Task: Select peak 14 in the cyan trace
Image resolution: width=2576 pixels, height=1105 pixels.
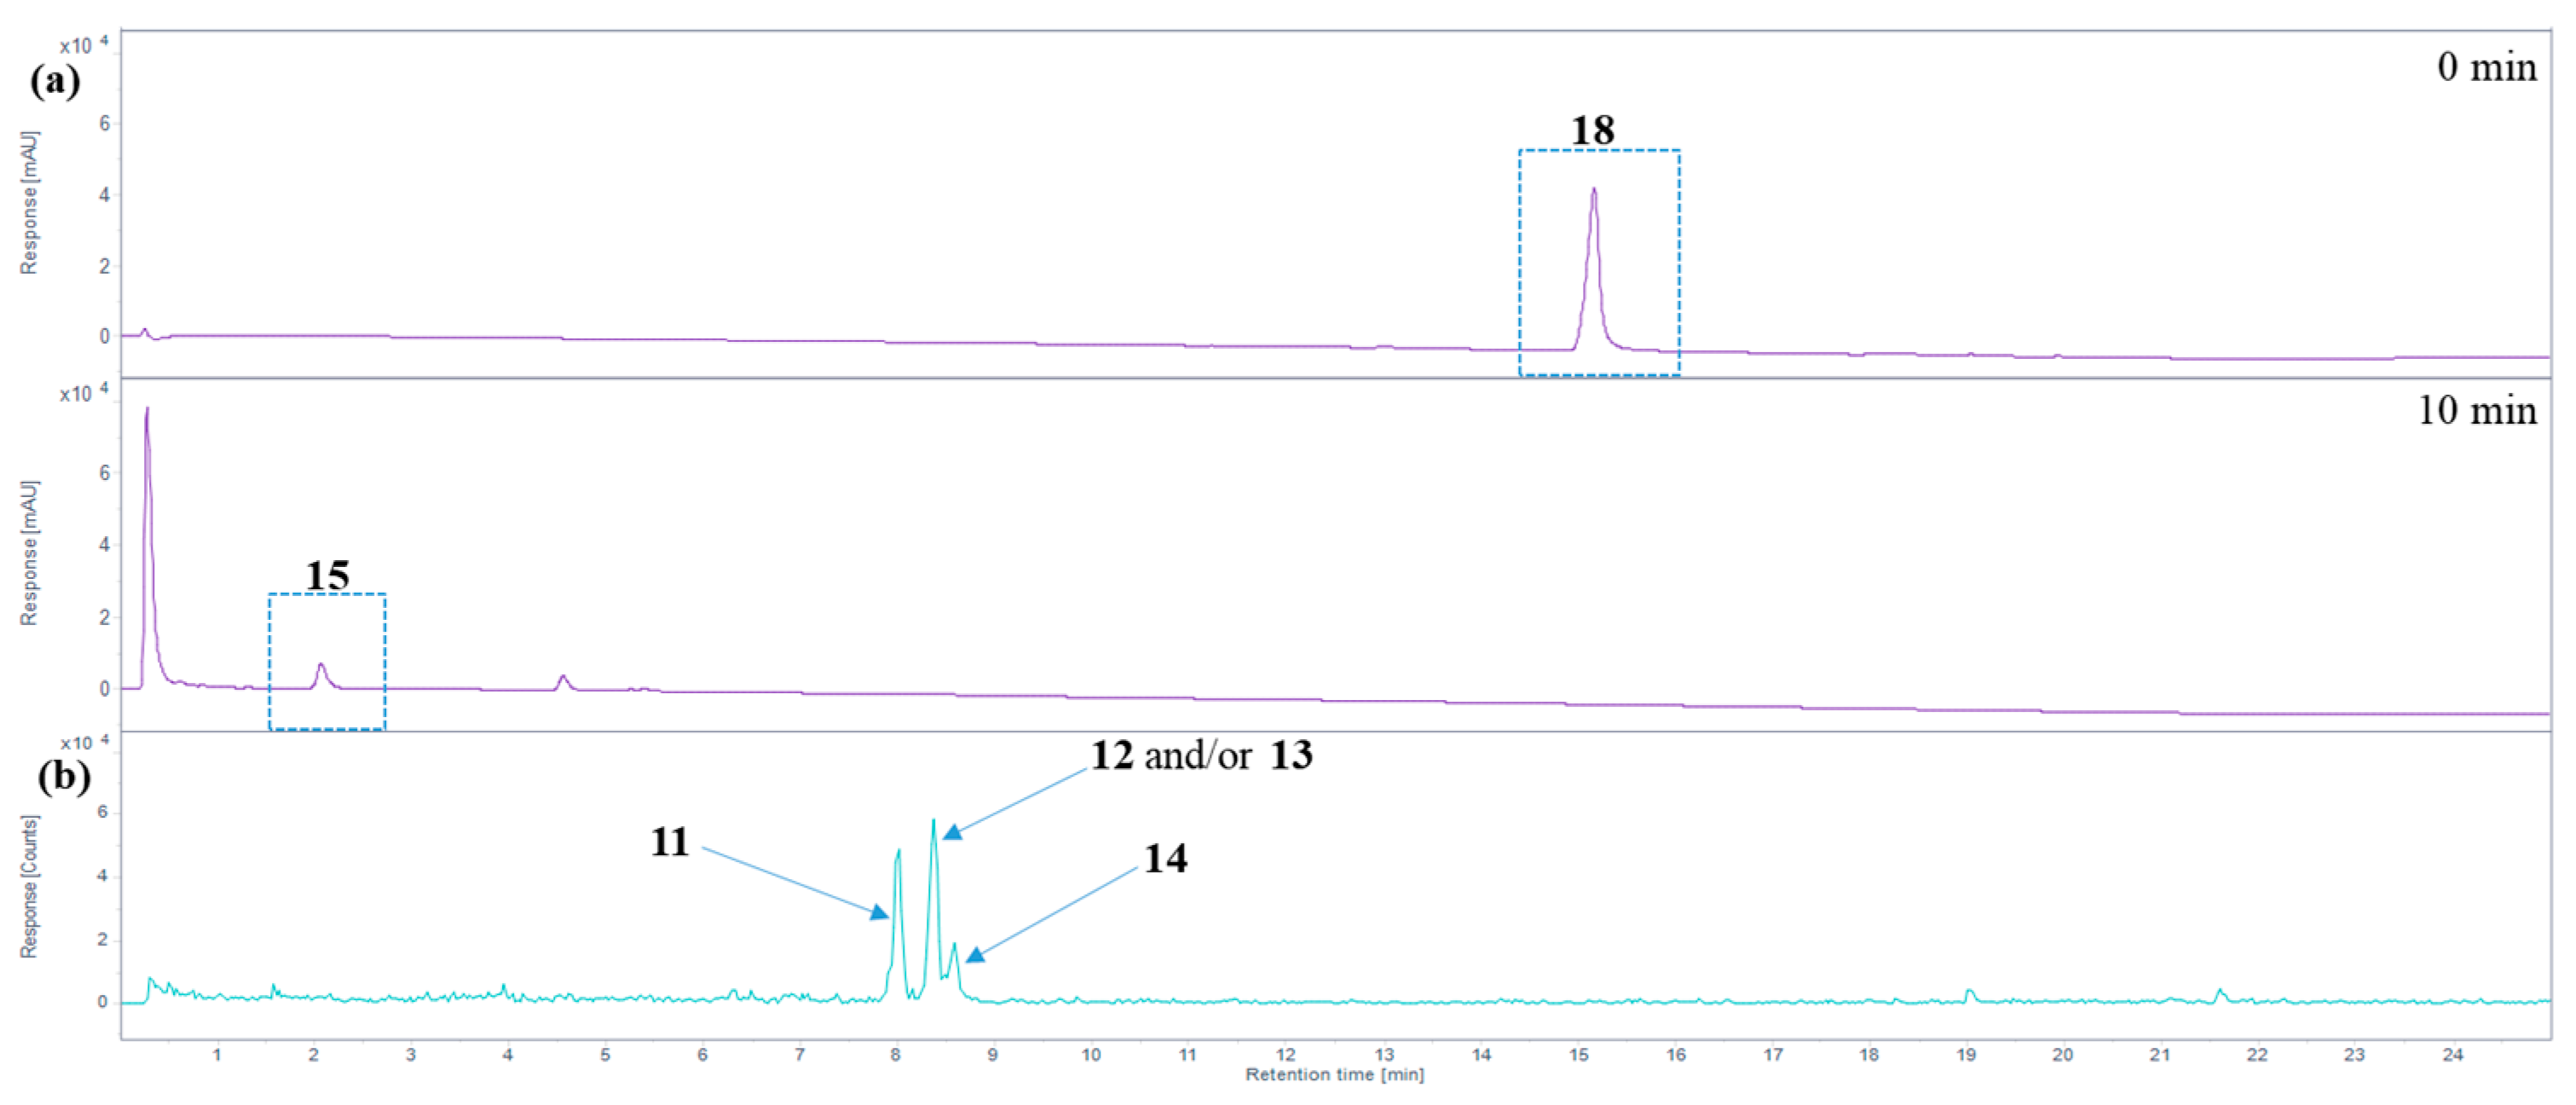Action: coord(955,945)
